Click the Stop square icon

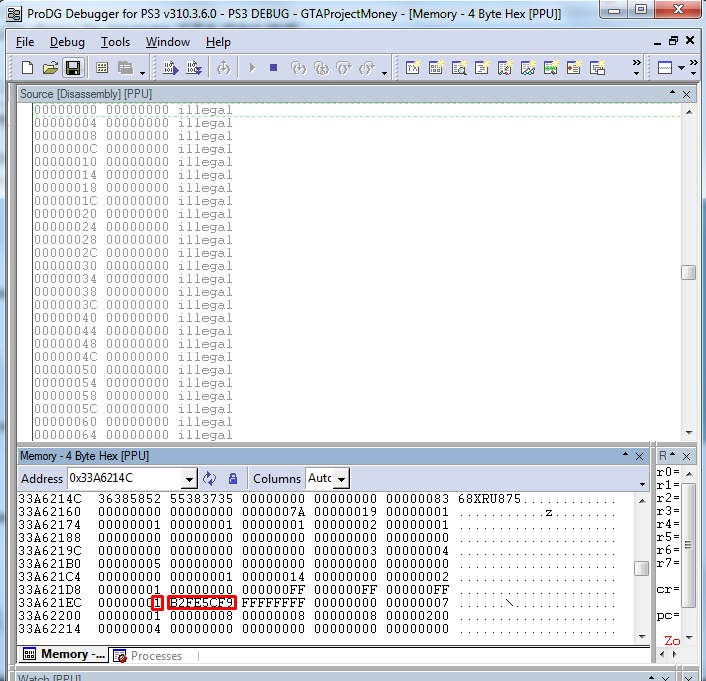273,68
